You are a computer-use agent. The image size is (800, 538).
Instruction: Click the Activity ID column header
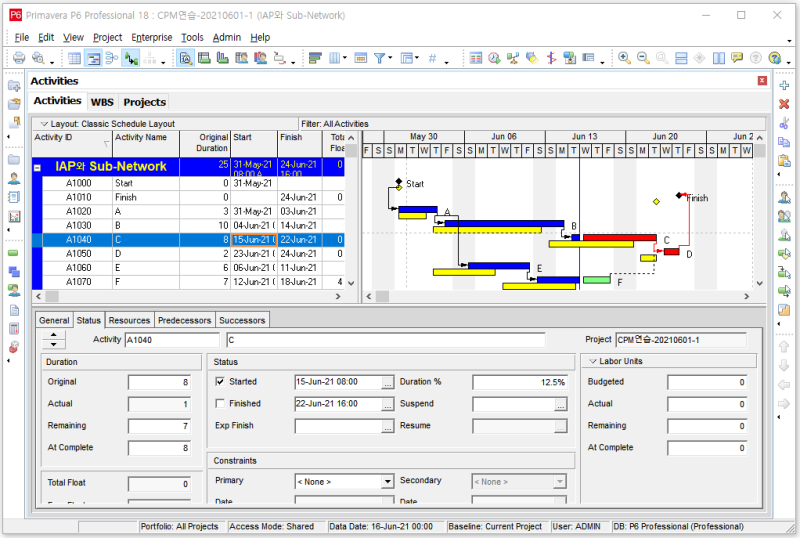point(72,143)
